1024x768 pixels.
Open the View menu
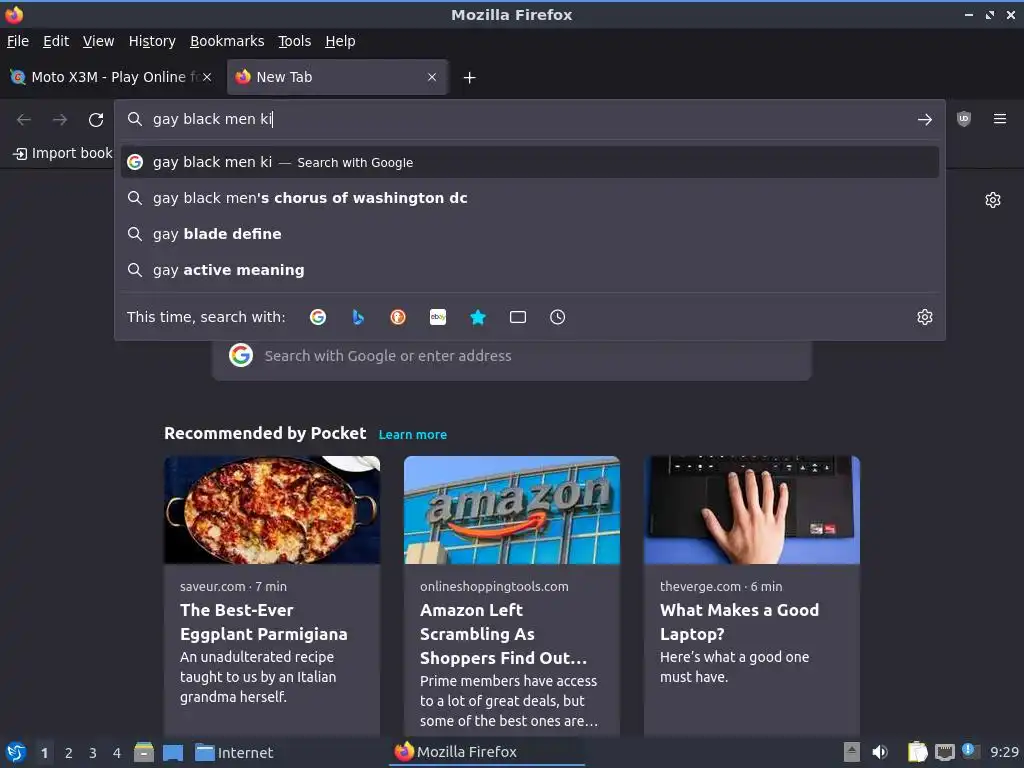[x=98, y=41]
